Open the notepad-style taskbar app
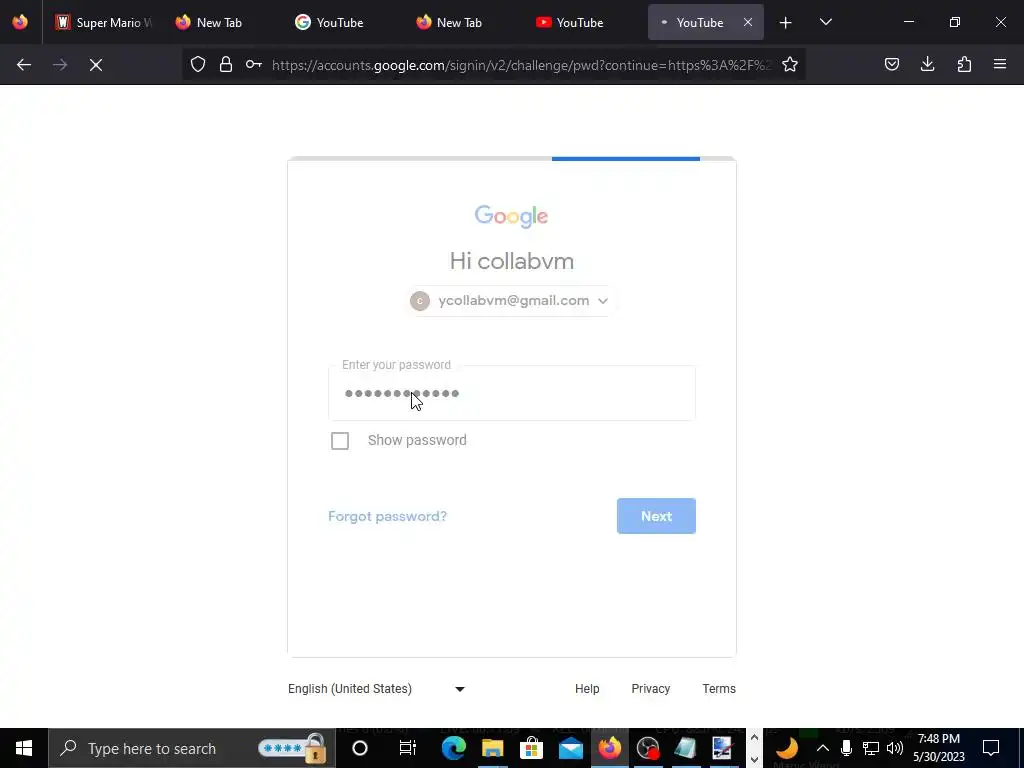 pos(685,748)
